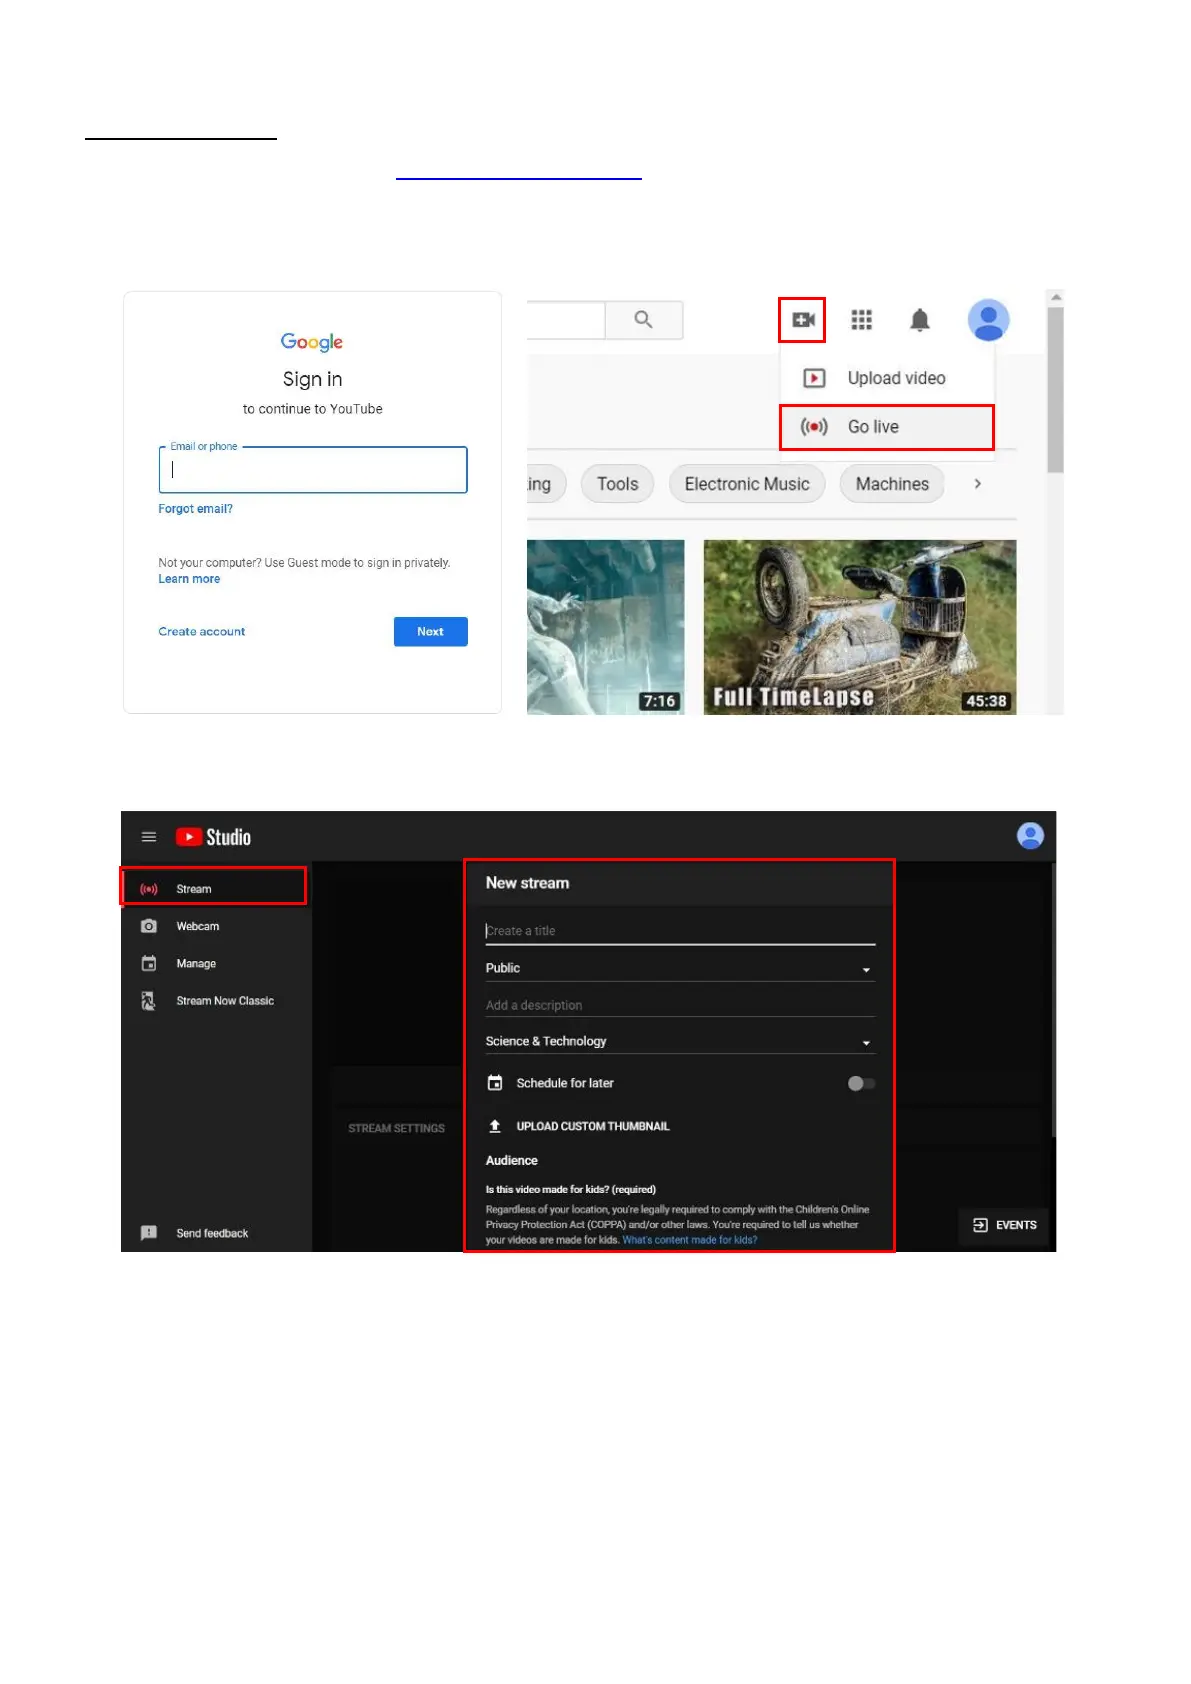Viewport: 1191px width, 1684px height.
Task: Click the Electronic Music topic chip
Action: tap(746, 484)
